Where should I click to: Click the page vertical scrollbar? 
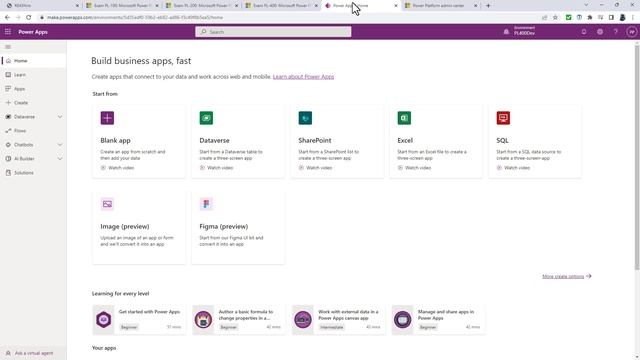click(x=637, y=157)
